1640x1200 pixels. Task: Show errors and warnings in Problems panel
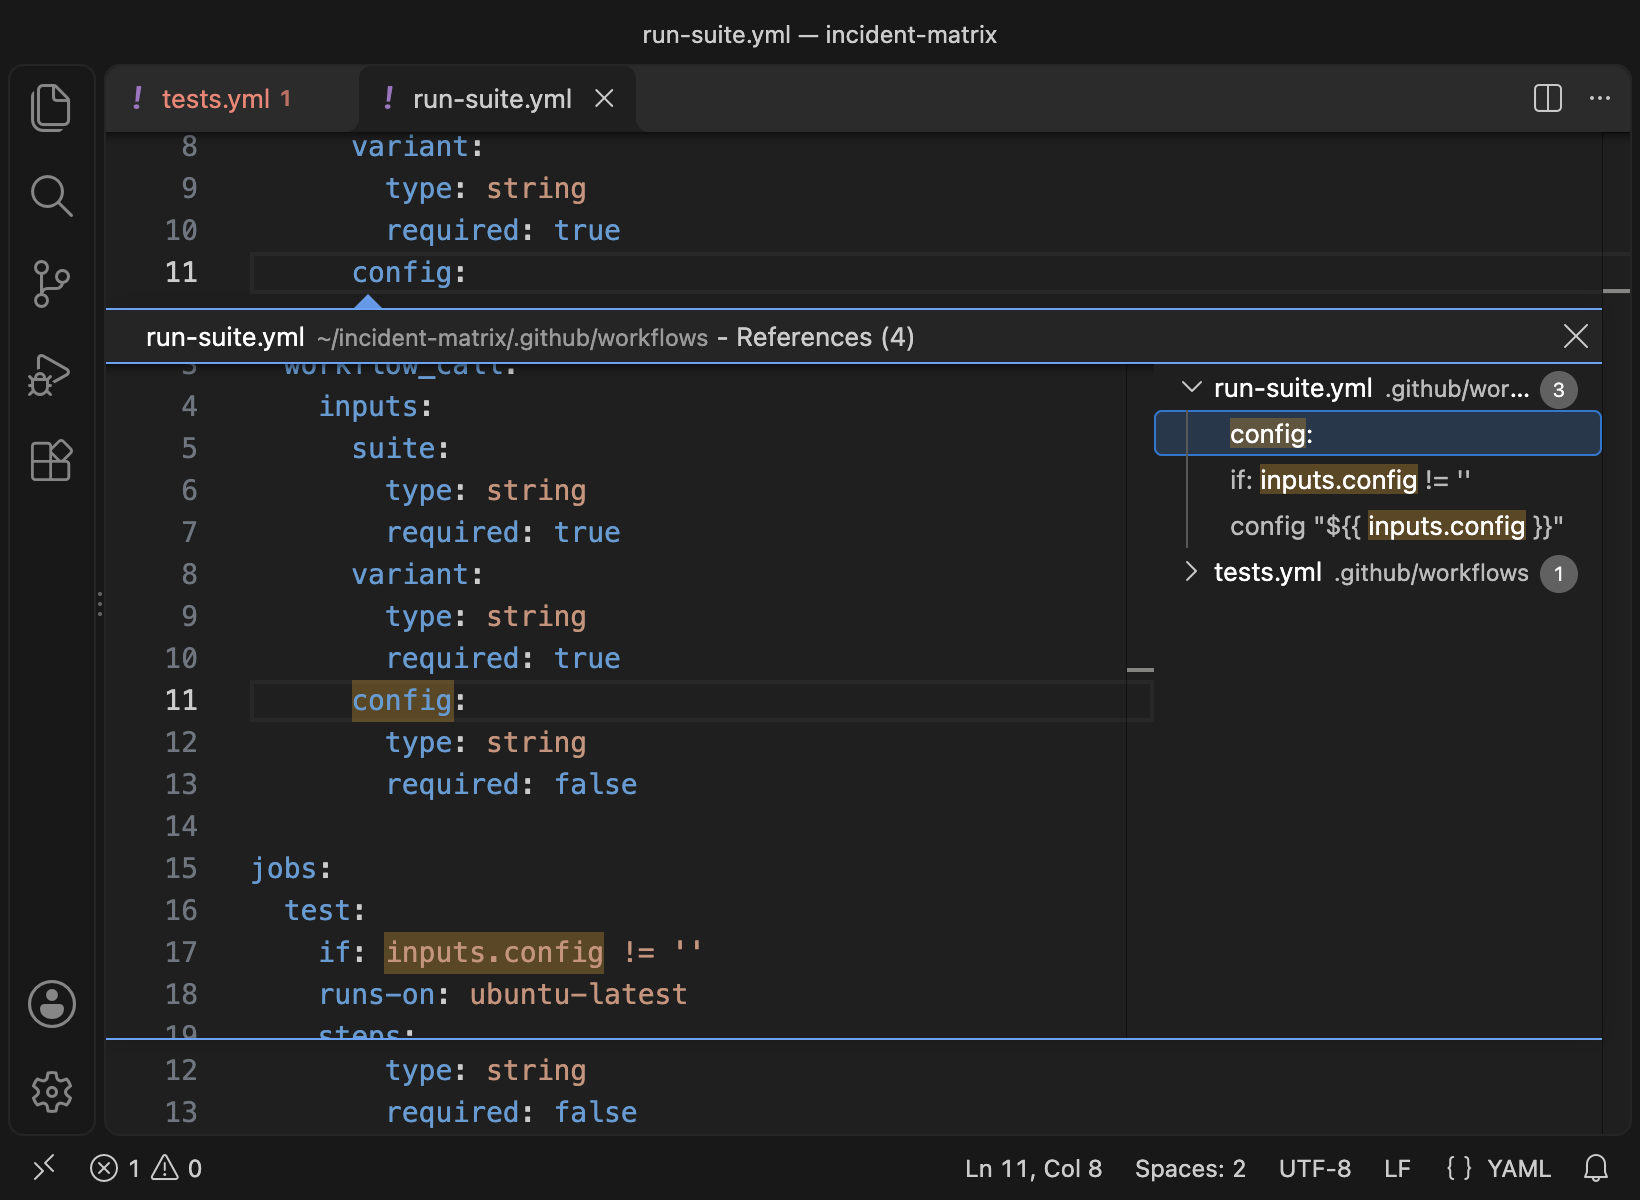click(146, 1168)
